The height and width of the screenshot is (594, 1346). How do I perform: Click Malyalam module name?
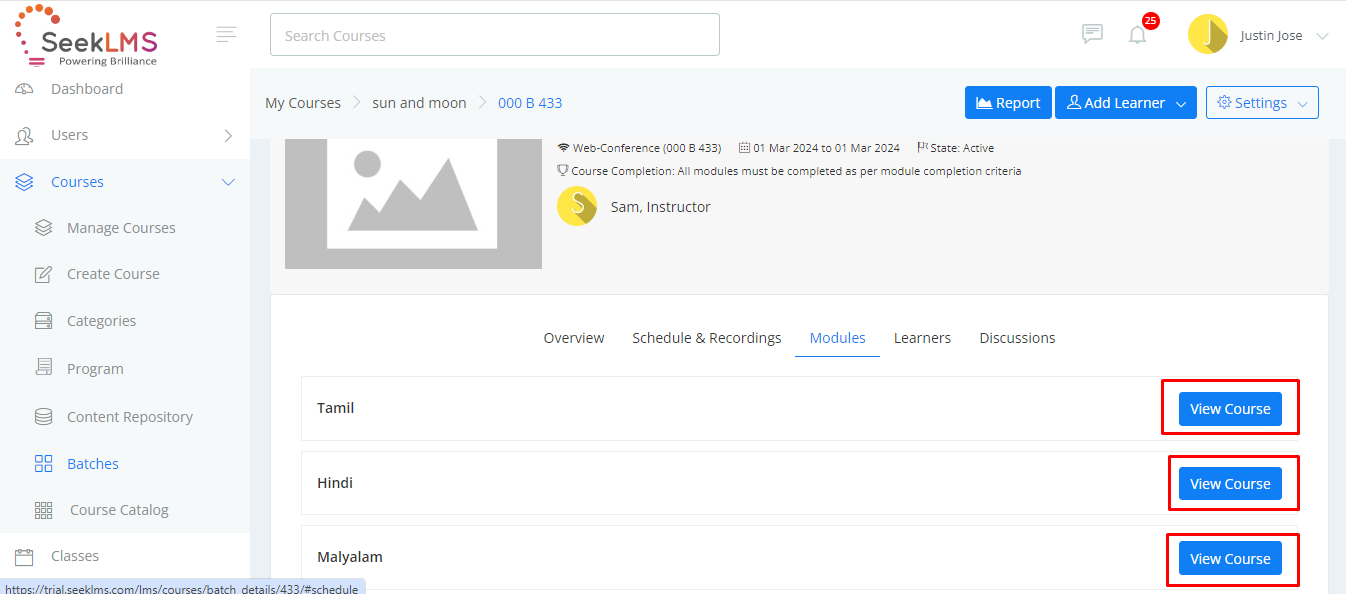pos(350,557)
